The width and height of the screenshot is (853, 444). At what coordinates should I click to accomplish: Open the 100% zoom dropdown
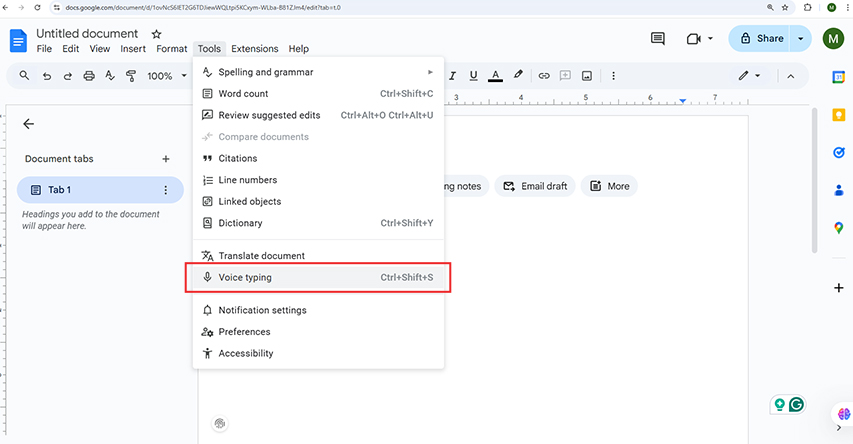166,76
